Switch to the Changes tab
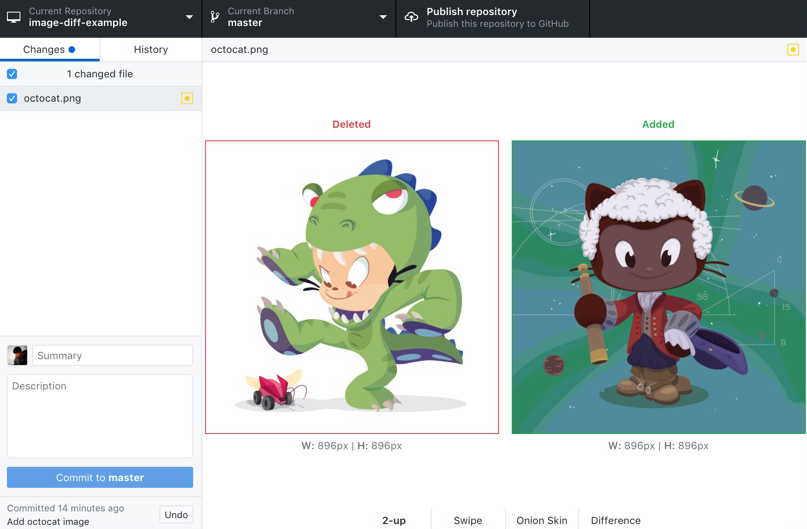Screen dimensions: 807x529 coord(49,49)
